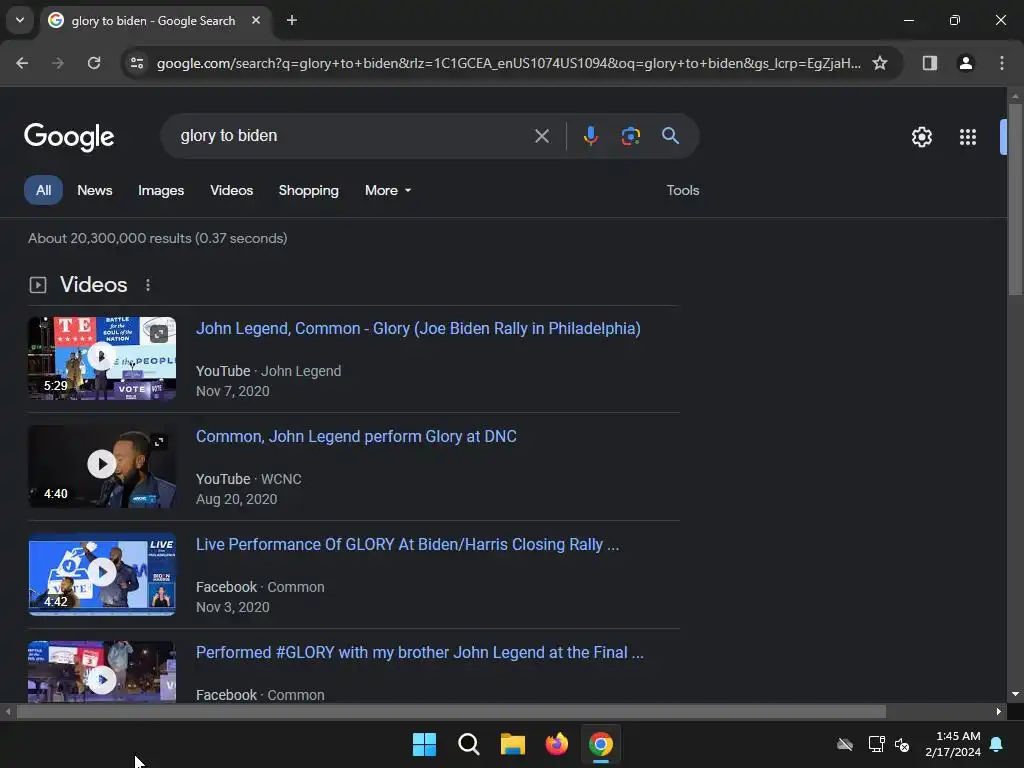Viewport: 1024px width, 768px height.
Task: Open 'John Legend, Common - Glory' video link
Action: tap(418, 328)
